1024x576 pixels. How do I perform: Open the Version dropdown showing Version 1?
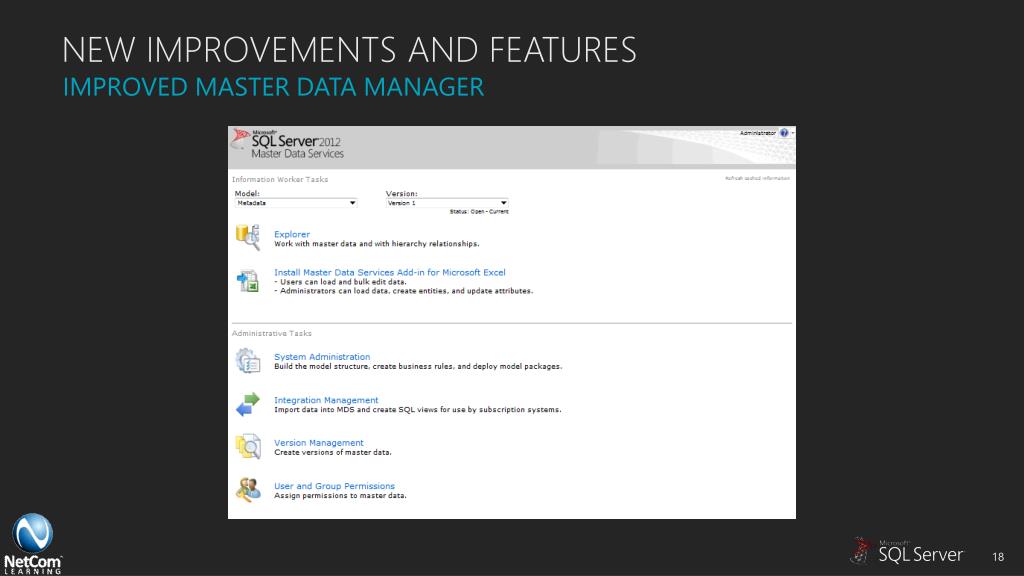click(447, 203)
